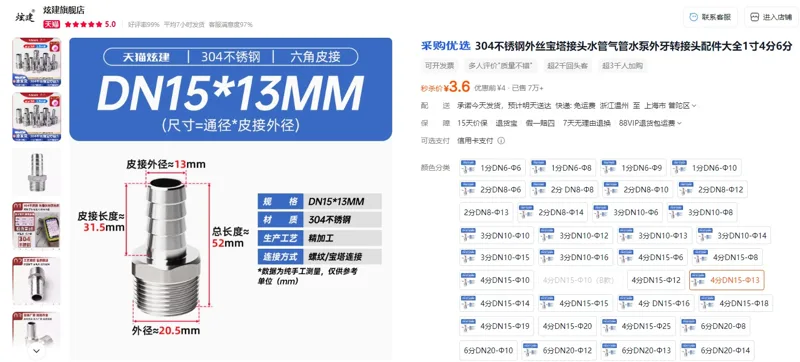Select the 3分DN10-Φ10 size
Viewport: 800px width, 362px height.
click(496, 235)
